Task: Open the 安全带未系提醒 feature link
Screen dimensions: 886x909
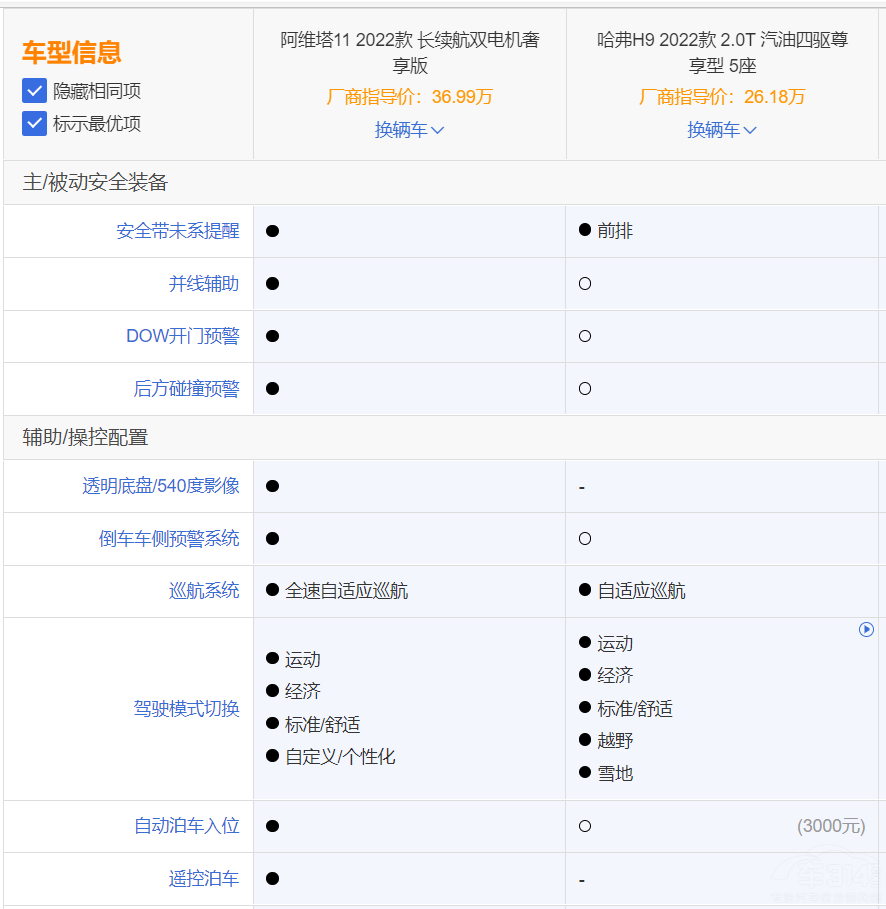Action: pos(177,231)
